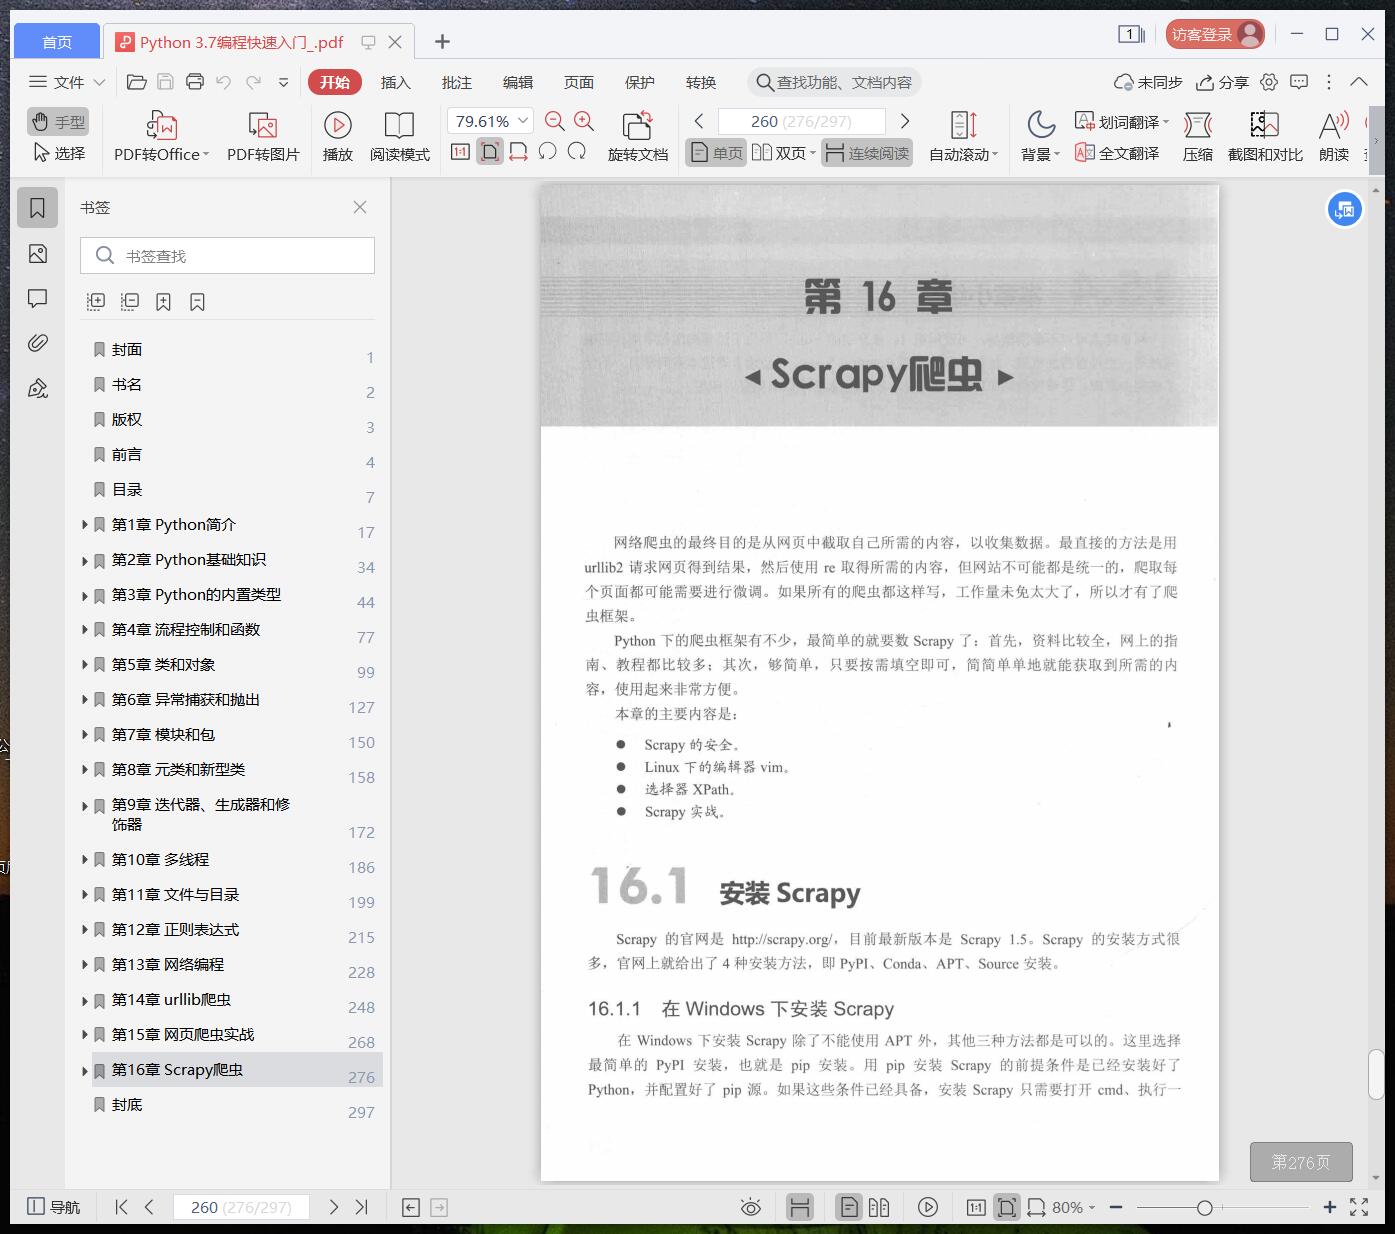The width and height of the screenshot is (1395, 1234).
Task: Click 朗读 read aloud icon
Action: click(x=1334, y=137)
